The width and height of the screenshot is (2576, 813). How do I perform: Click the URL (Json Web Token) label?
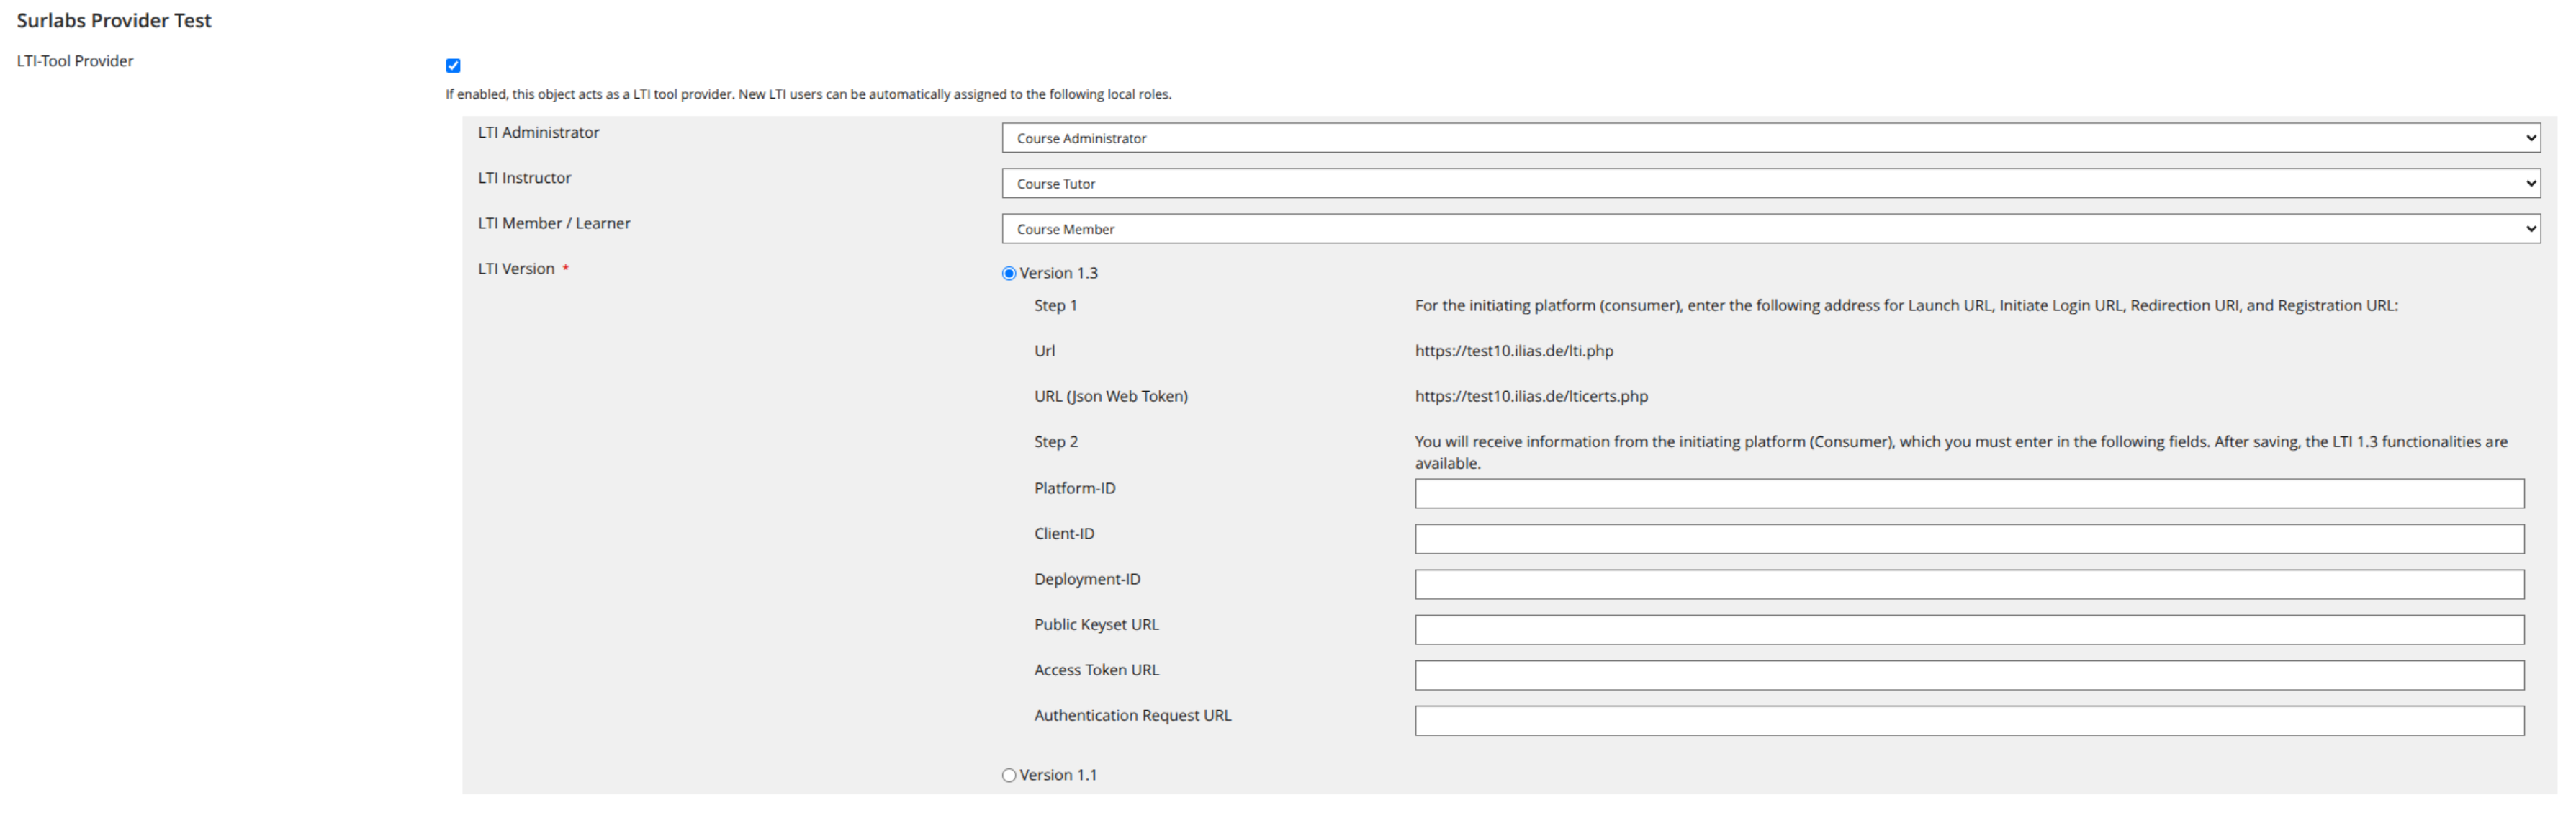coord(1111,397)
